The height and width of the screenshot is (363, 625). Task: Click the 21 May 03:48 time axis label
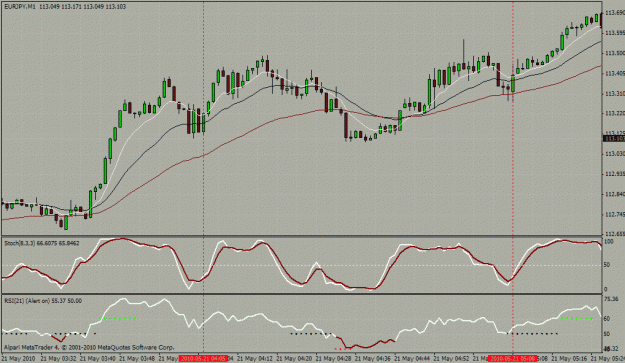click(138, 359)
